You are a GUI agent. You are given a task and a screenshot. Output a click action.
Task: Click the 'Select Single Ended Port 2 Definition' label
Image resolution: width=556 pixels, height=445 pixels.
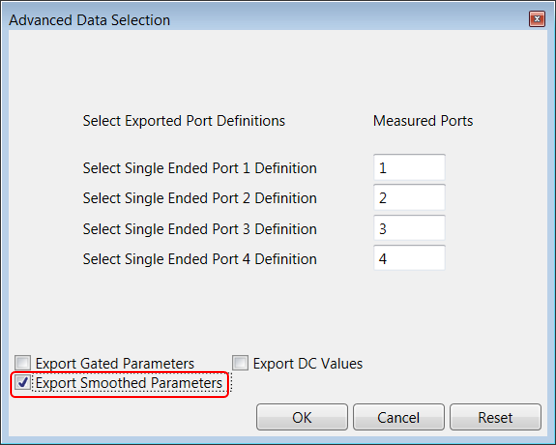pyautogui.click(x=200, y=198)
